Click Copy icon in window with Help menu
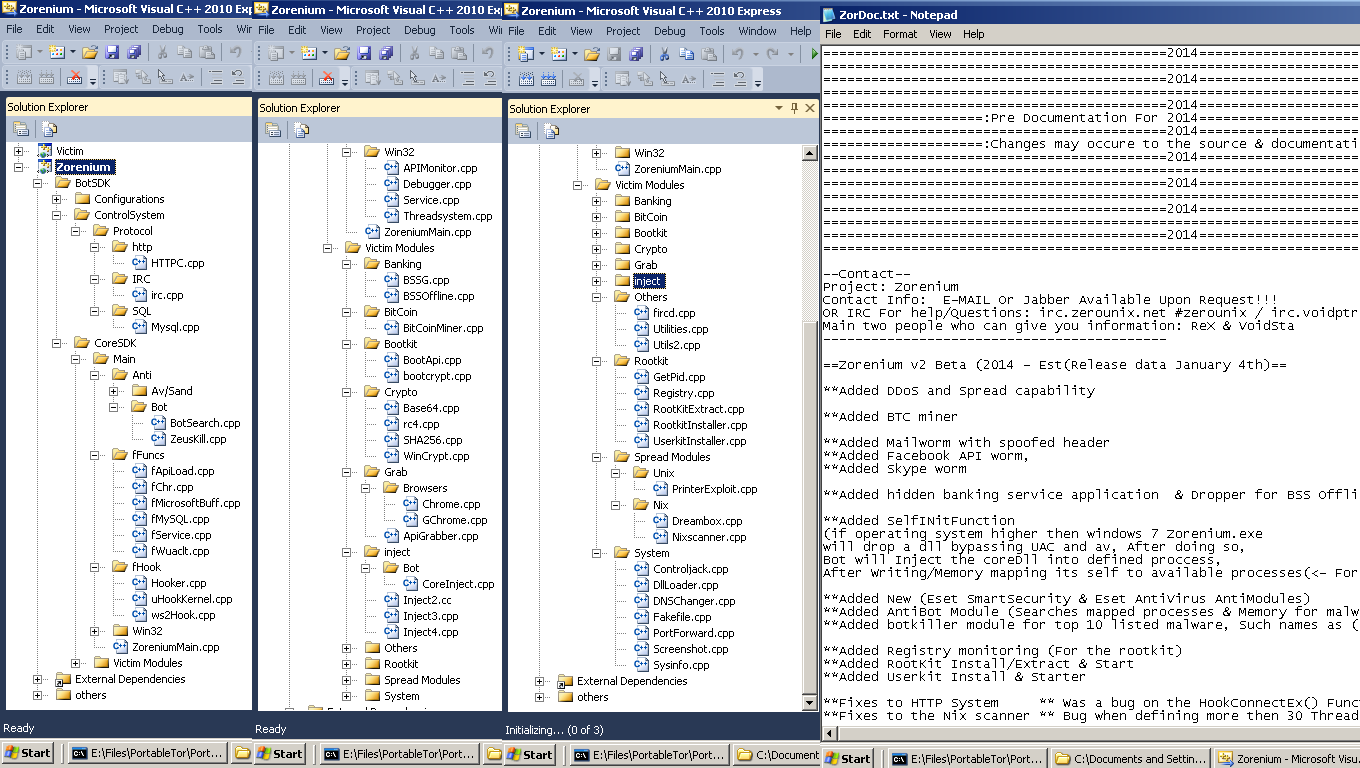The height and width of the screenshot is (768, 1360). tap(687, 53)
